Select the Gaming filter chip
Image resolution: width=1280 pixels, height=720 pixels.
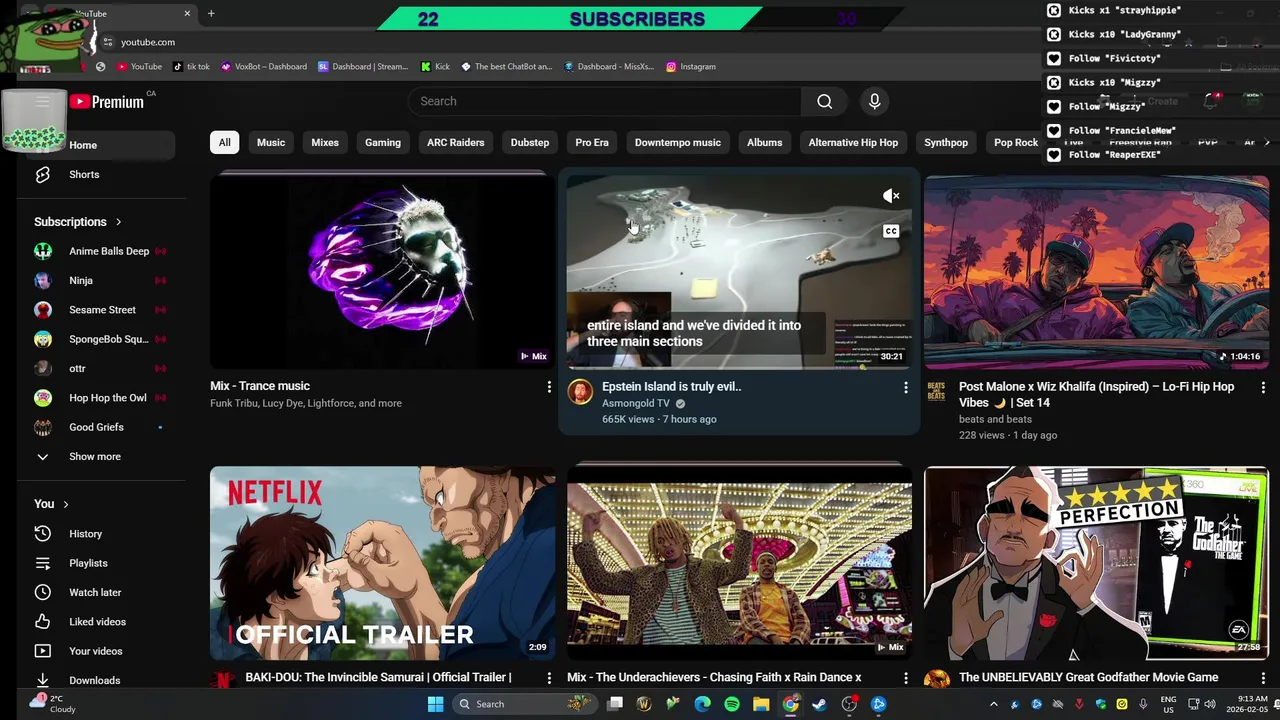(x=382, y=142)
